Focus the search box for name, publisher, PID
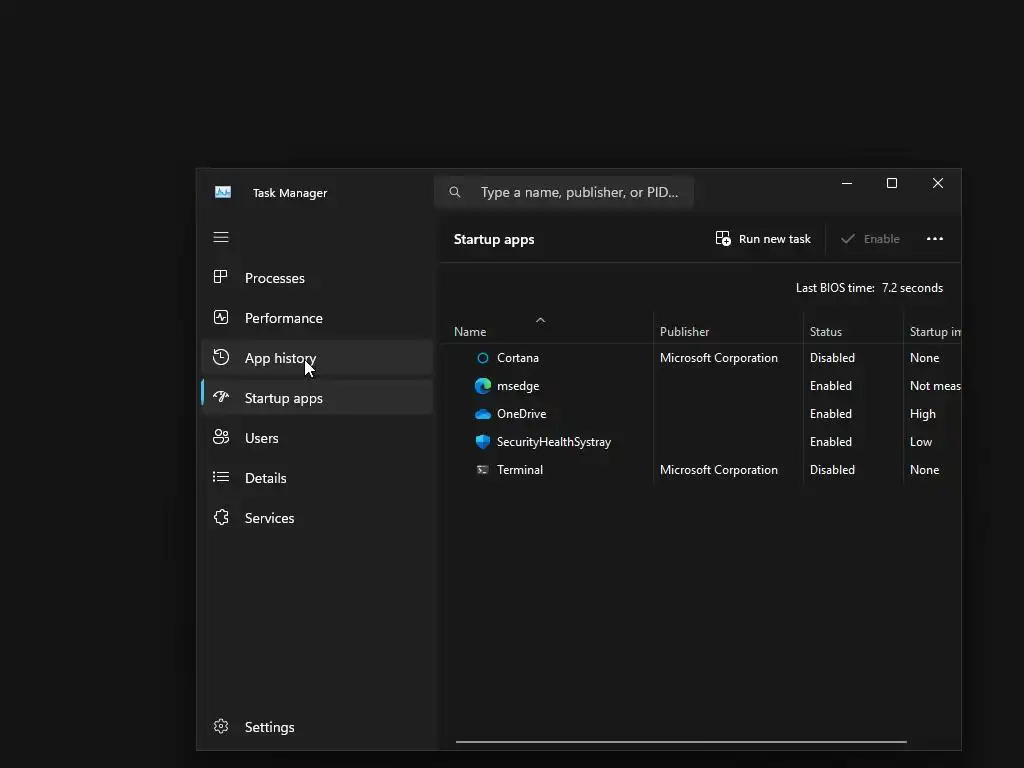The image size is (1024, 768). [x=579, y=192]
